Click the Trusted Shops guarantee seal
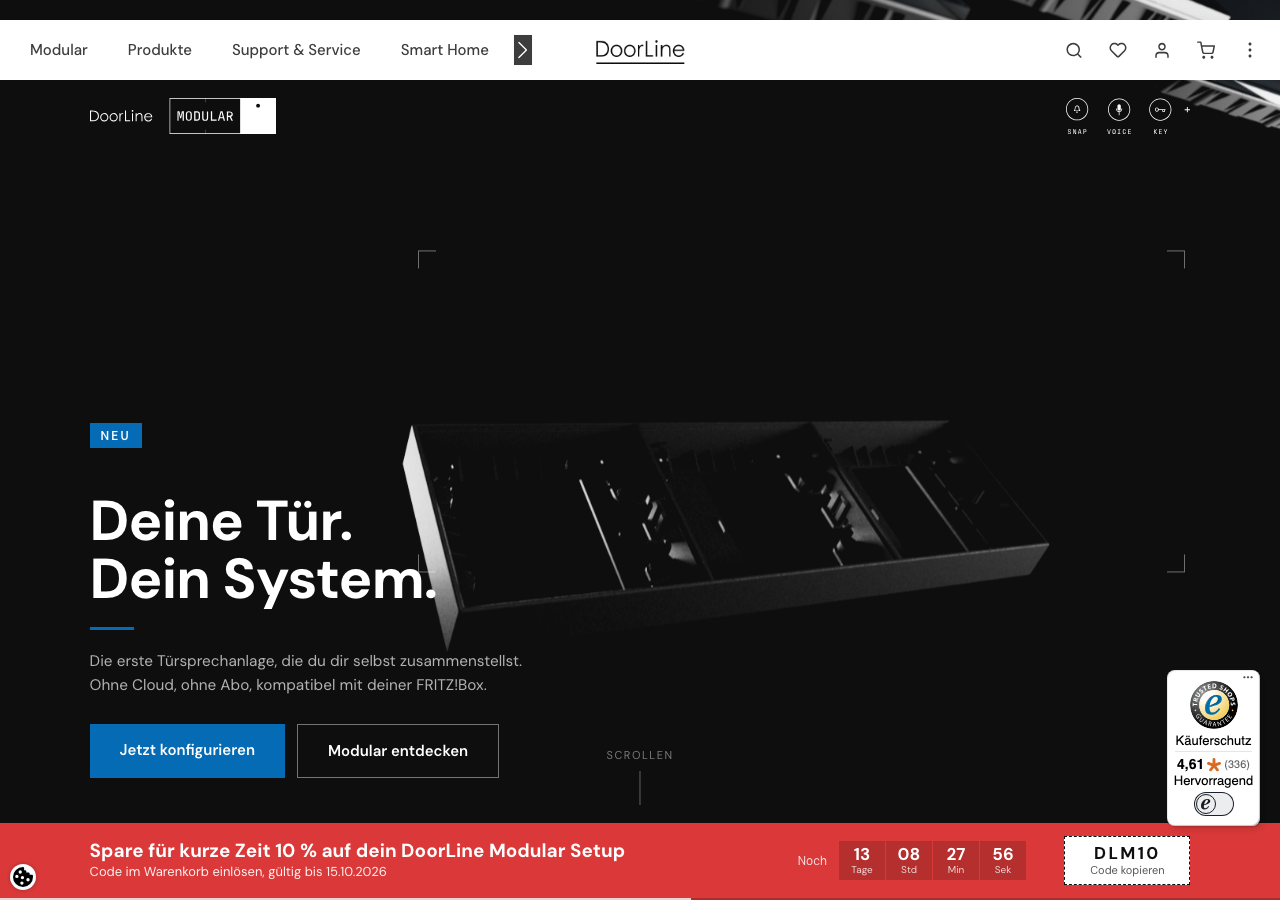Viewport: 1280px width, 900px height. pos(1213,705)
